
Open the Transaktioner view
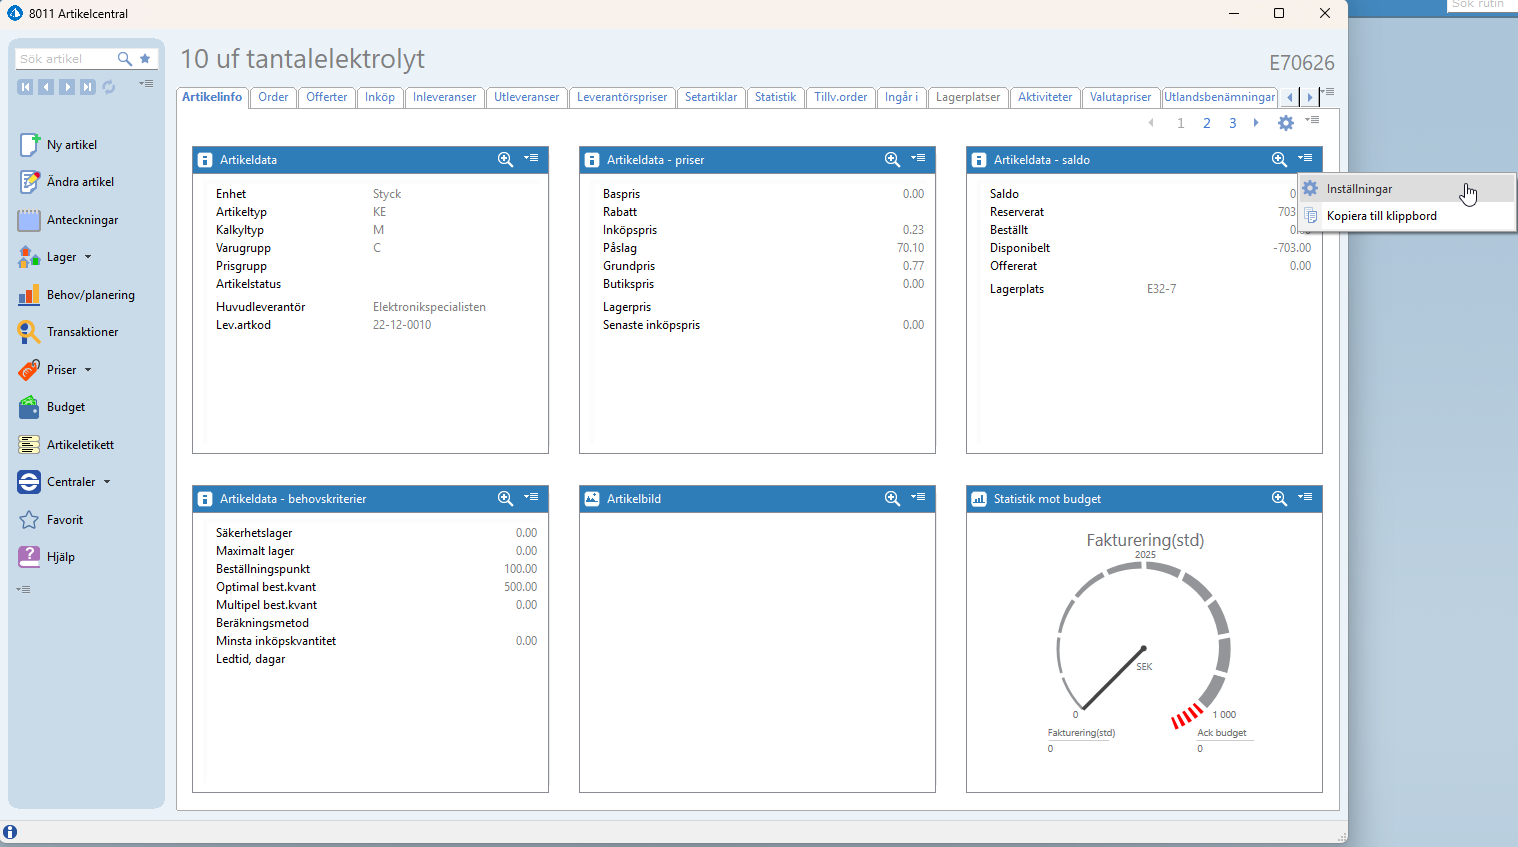[82, 332]
